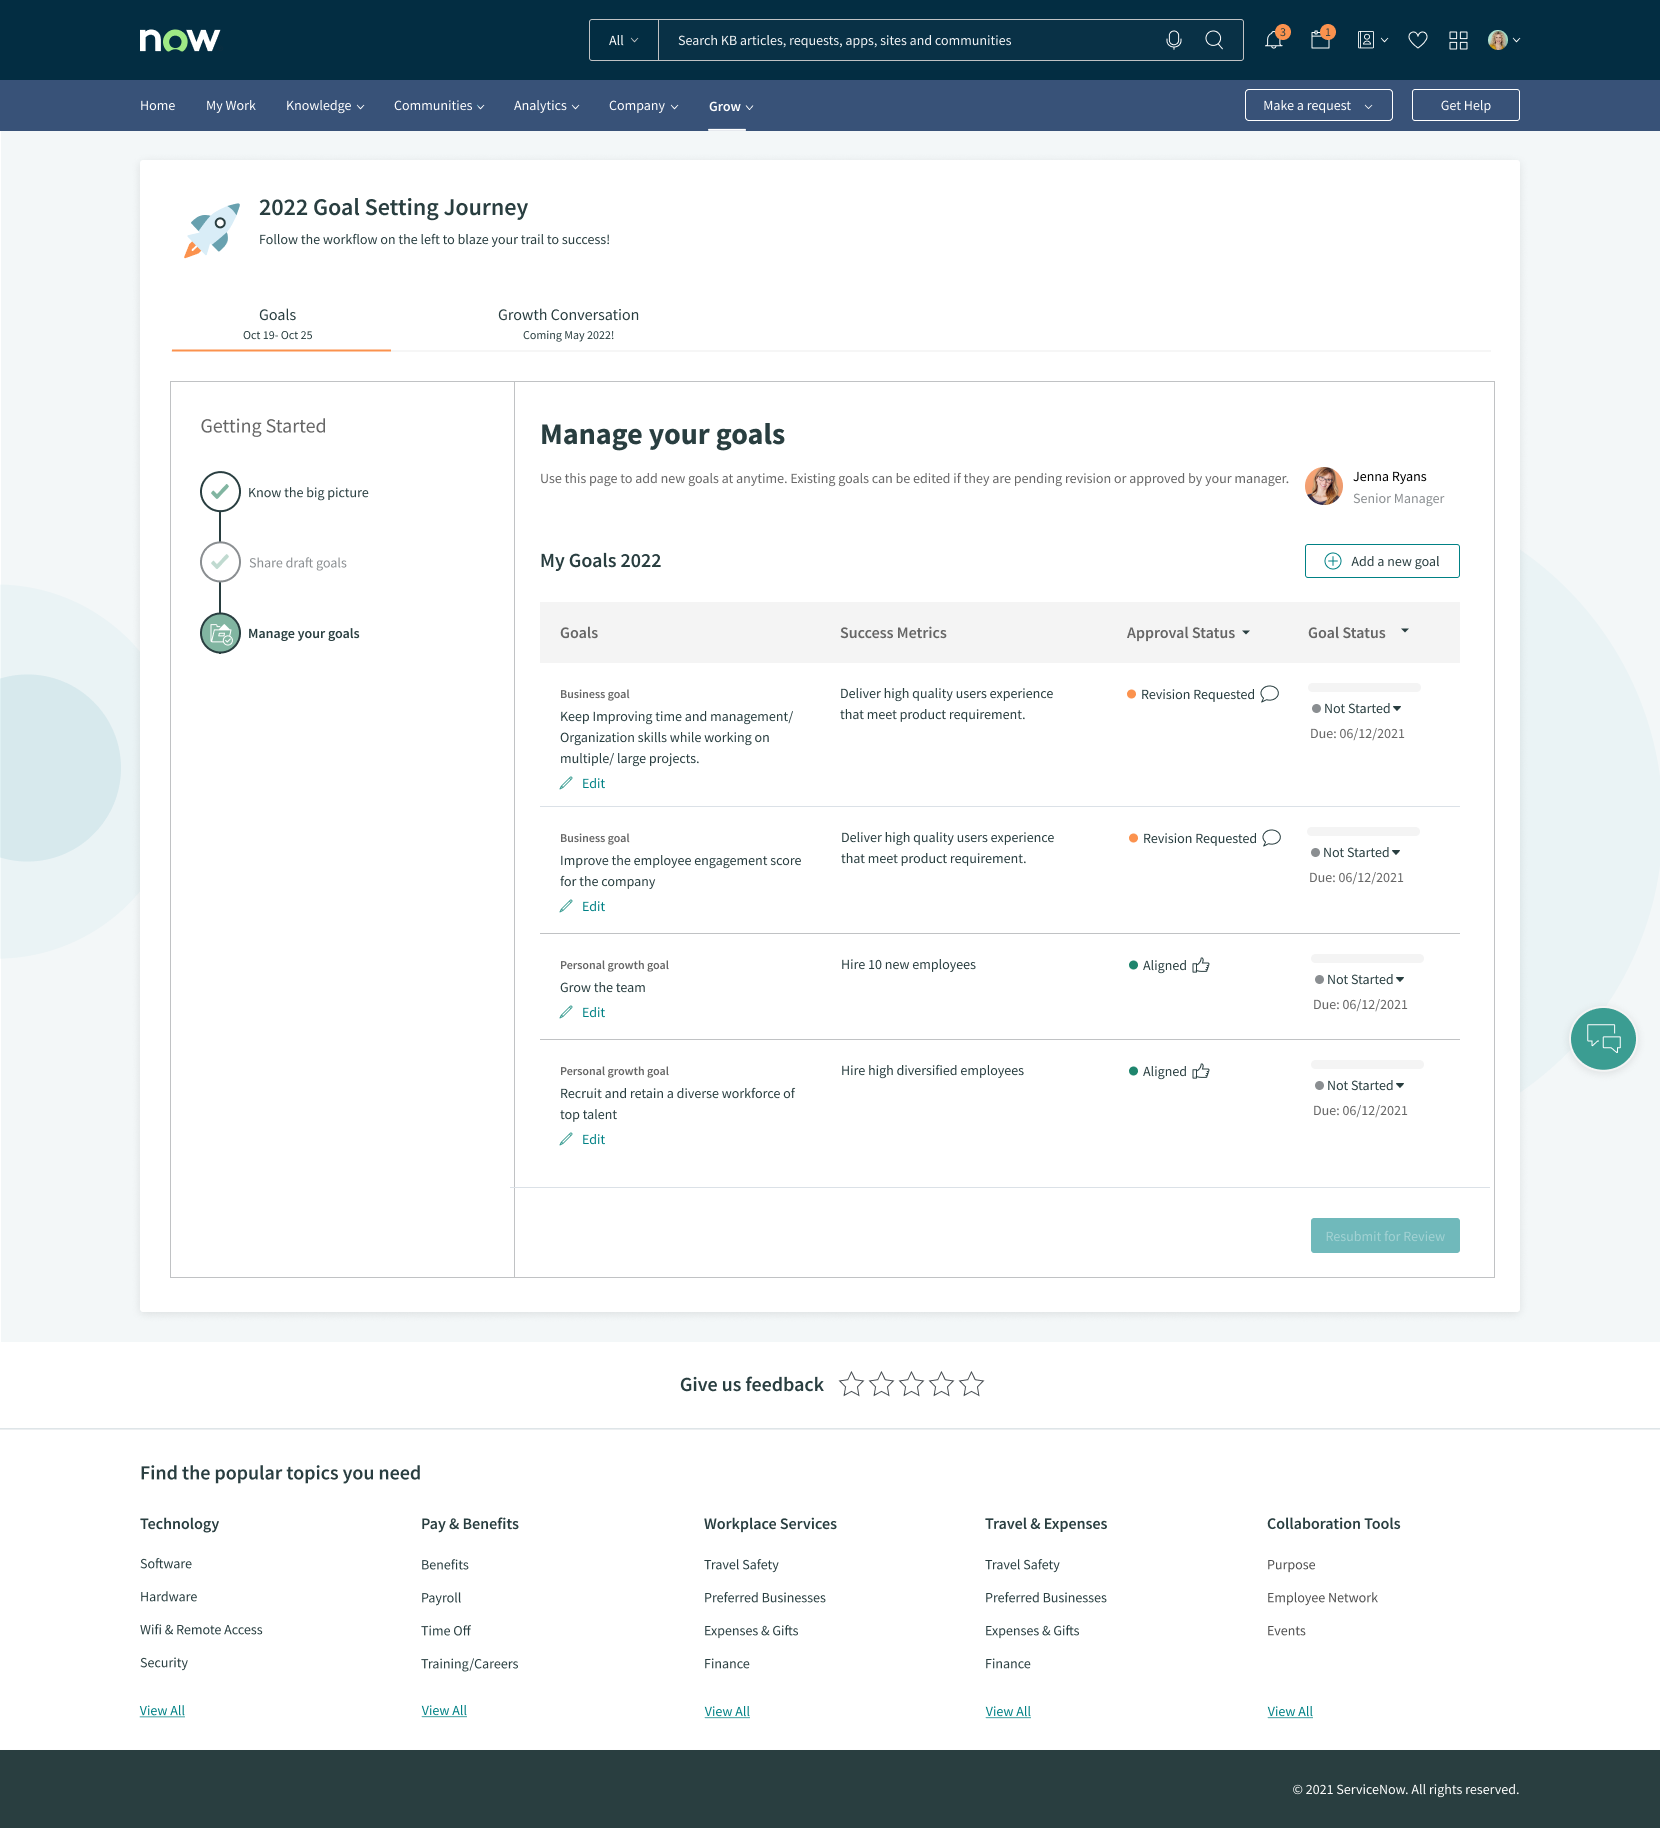Open comment bubble on time management goal
This screenshot has height=1828, width=1660.
[1270, 693]
